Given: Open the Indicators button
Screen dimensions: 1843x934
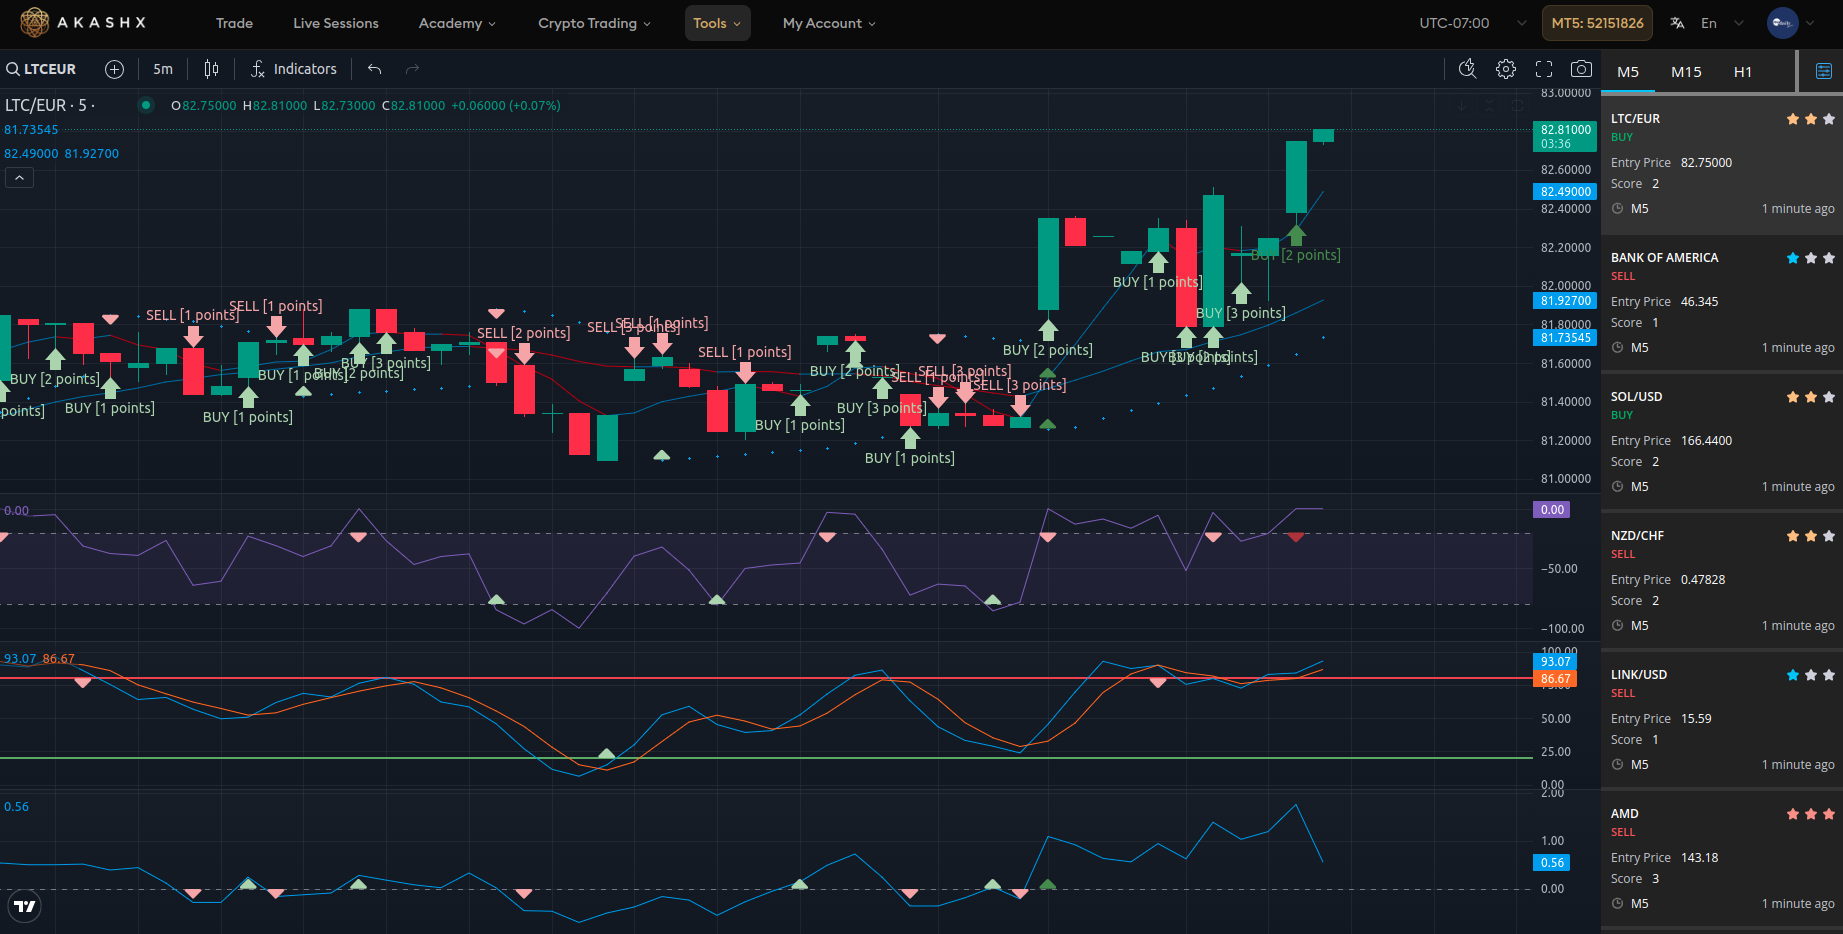Looking at the screenshot, I should point(294,69).
